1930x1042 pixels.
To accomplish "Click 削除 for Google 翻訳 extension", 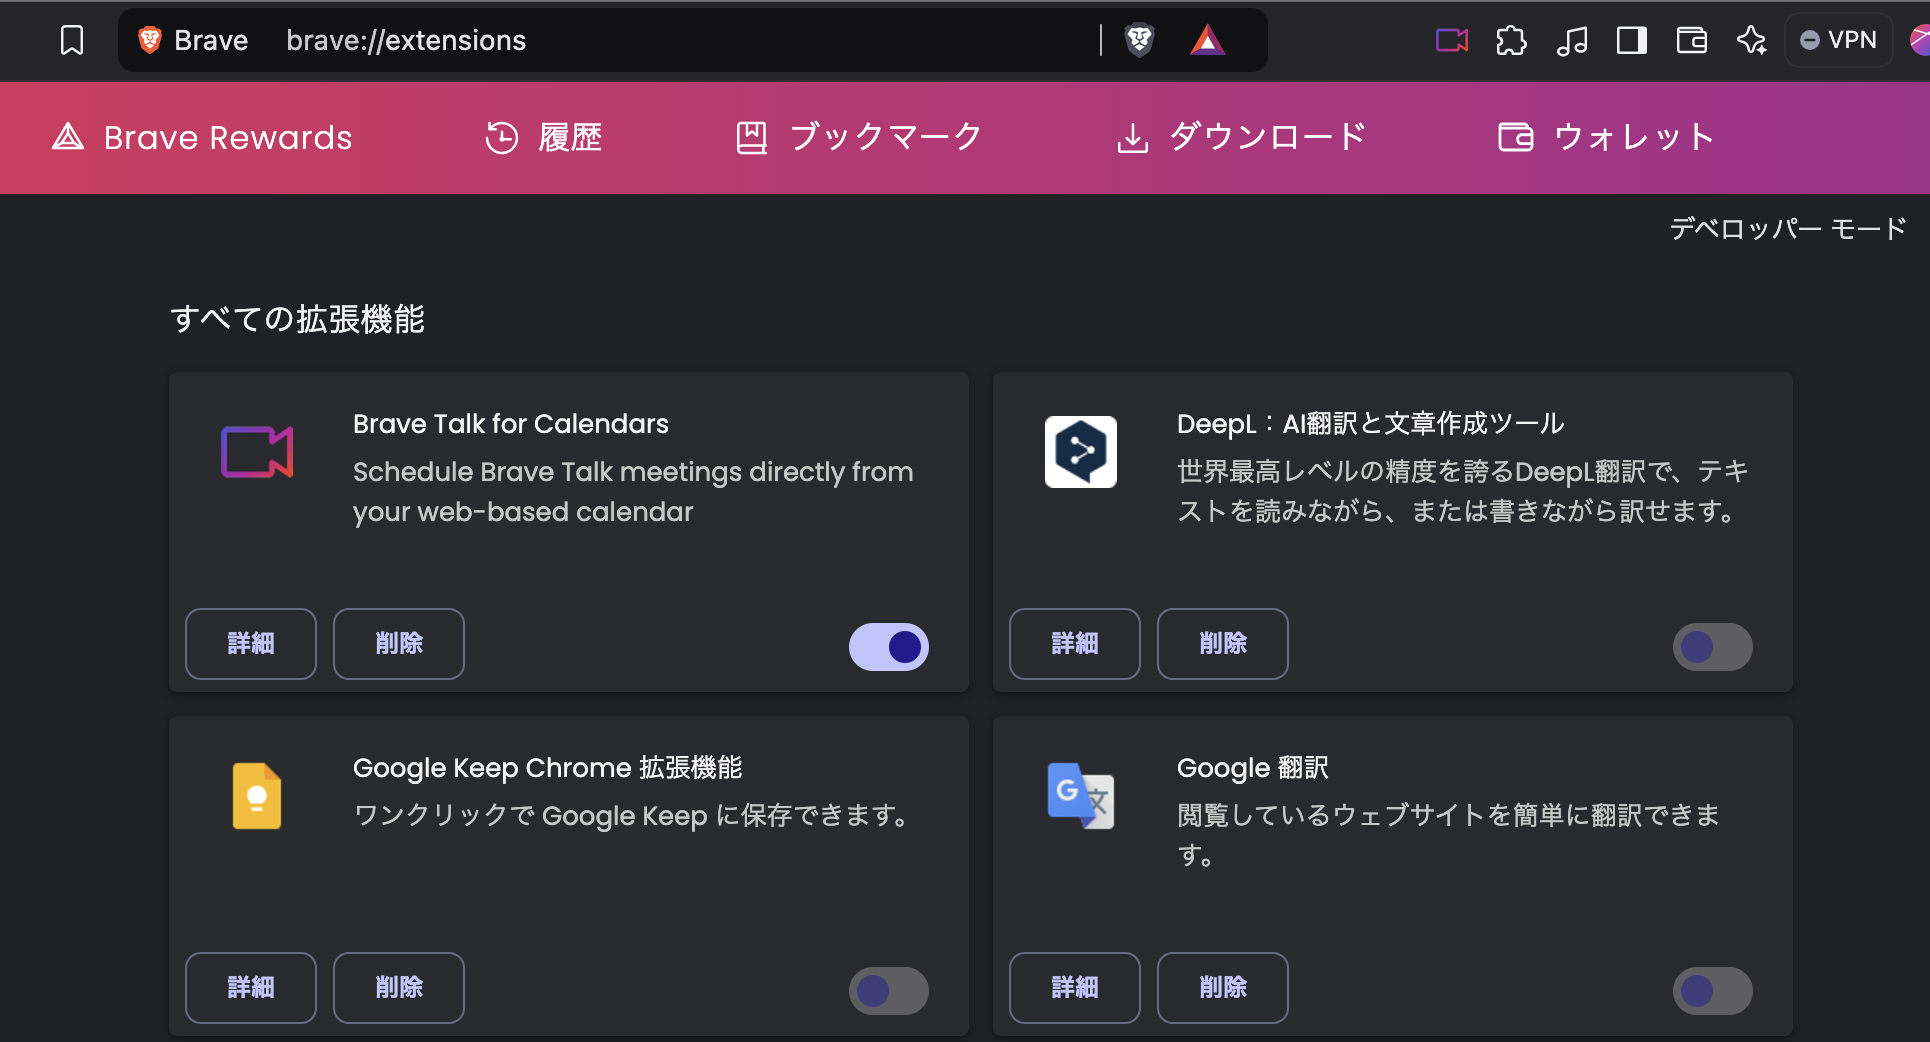I will point(1223,988).
